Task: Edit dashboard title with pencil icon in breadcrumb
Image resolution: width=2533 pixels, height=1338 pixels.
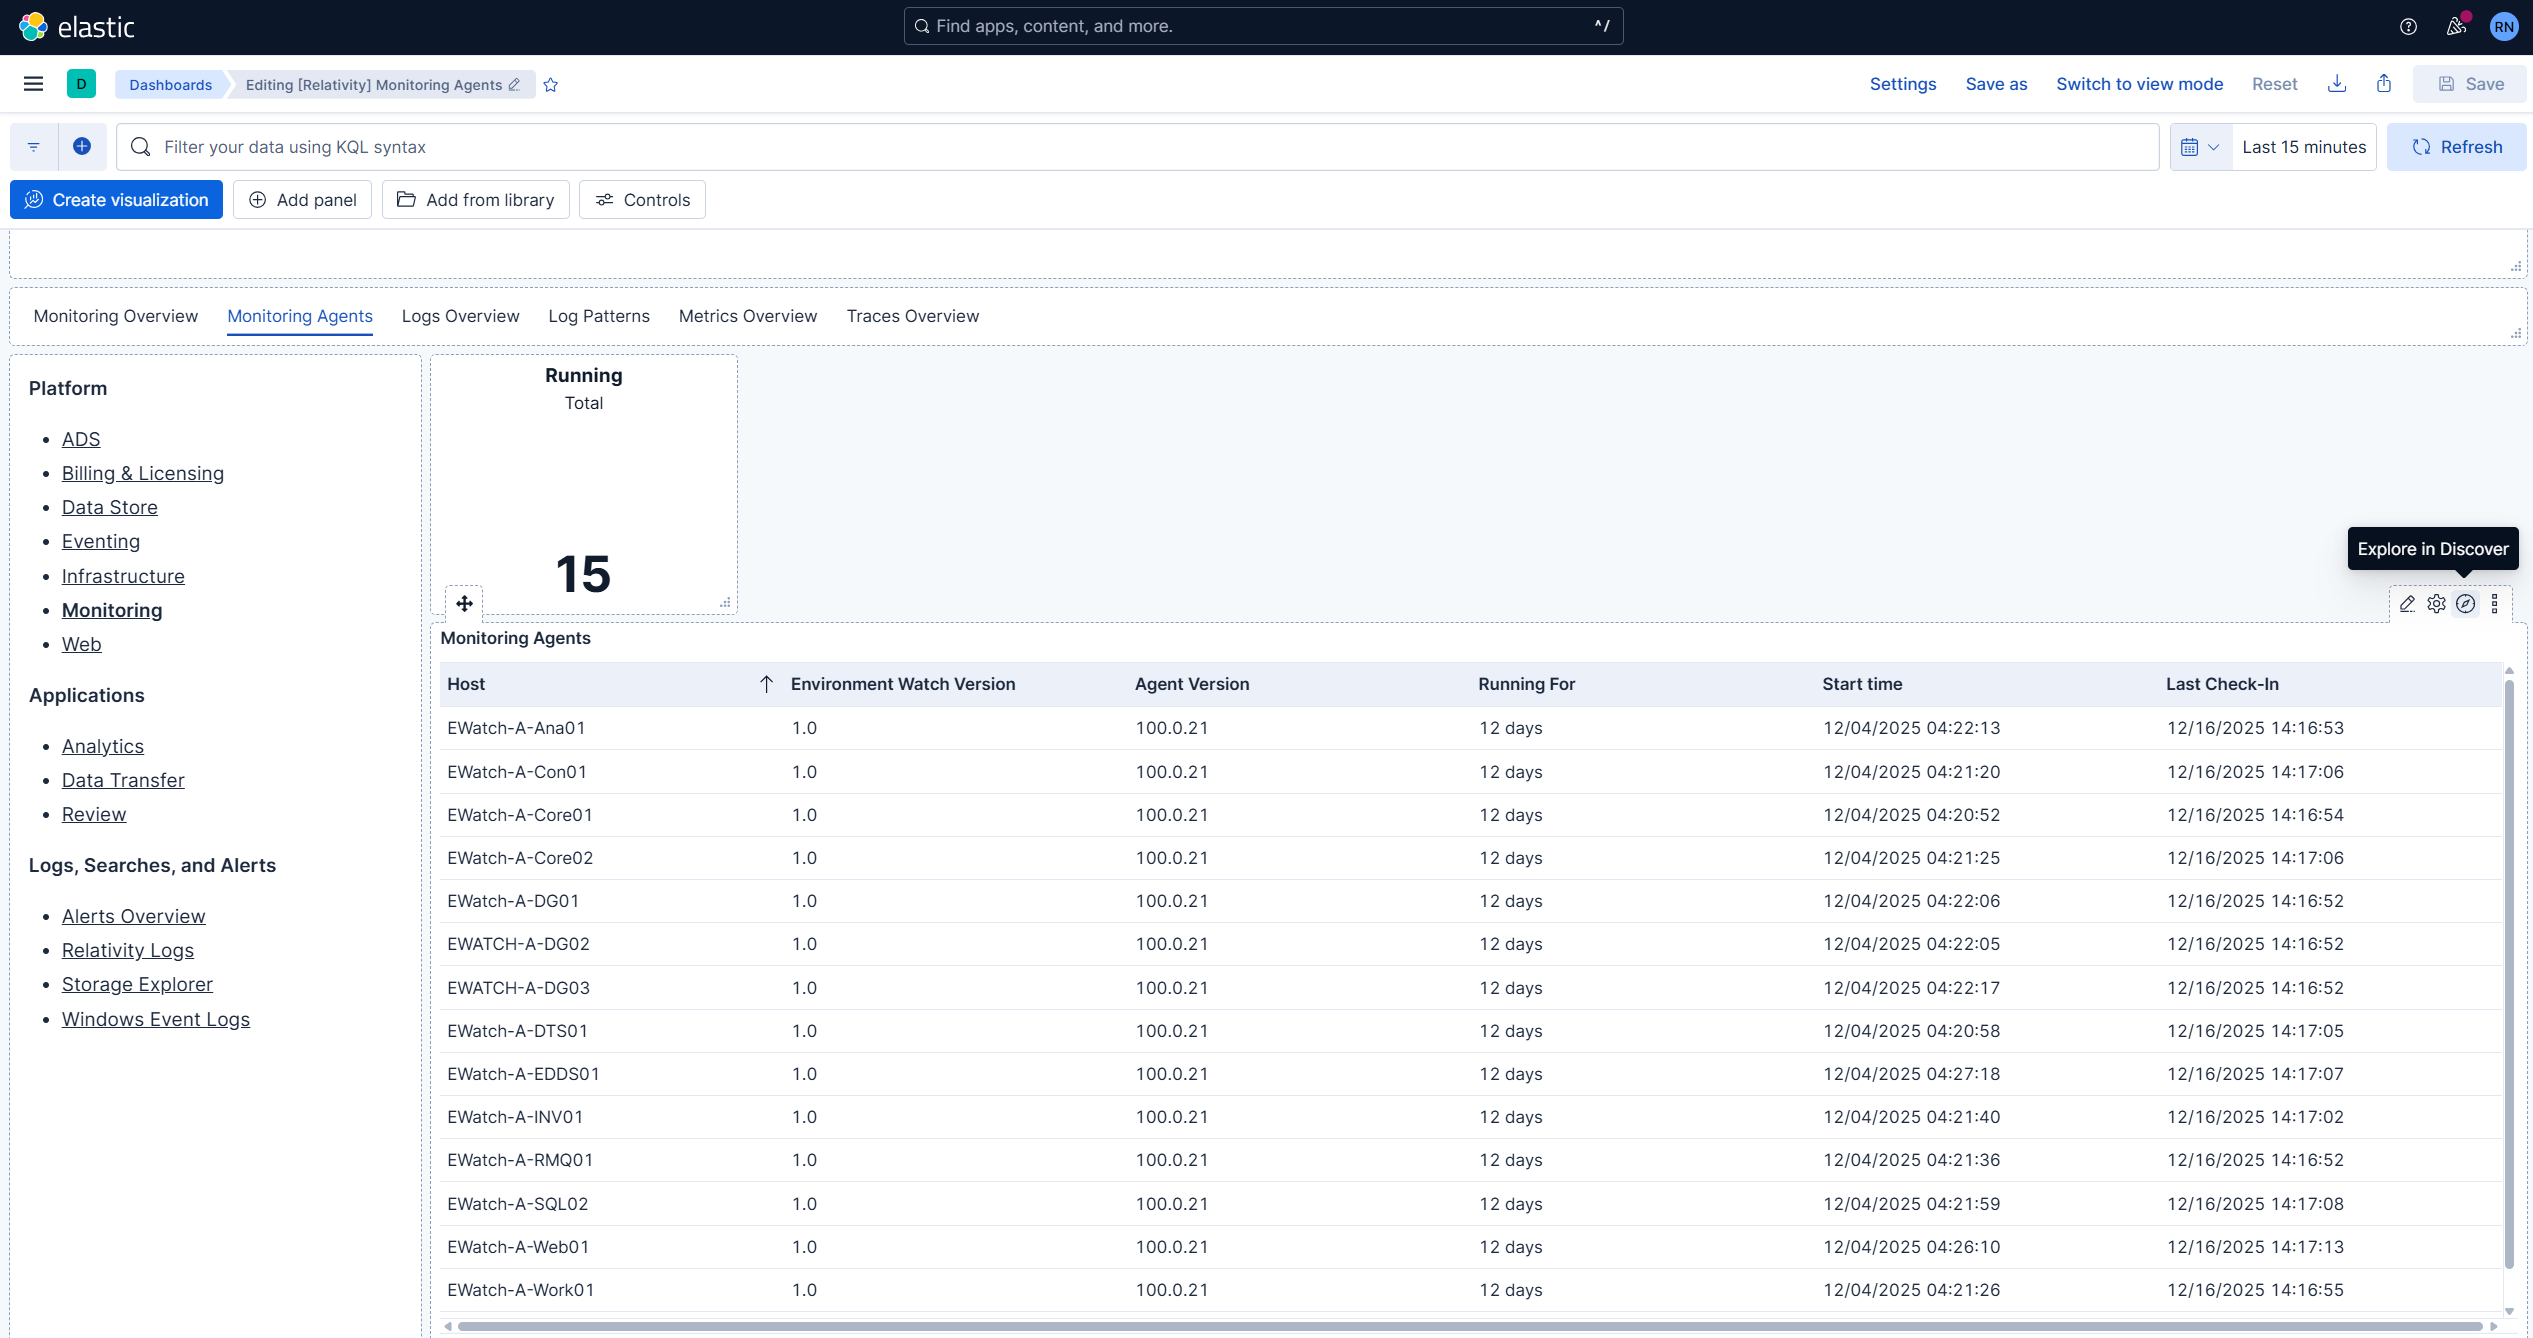Action: click(x=514, y=84)
